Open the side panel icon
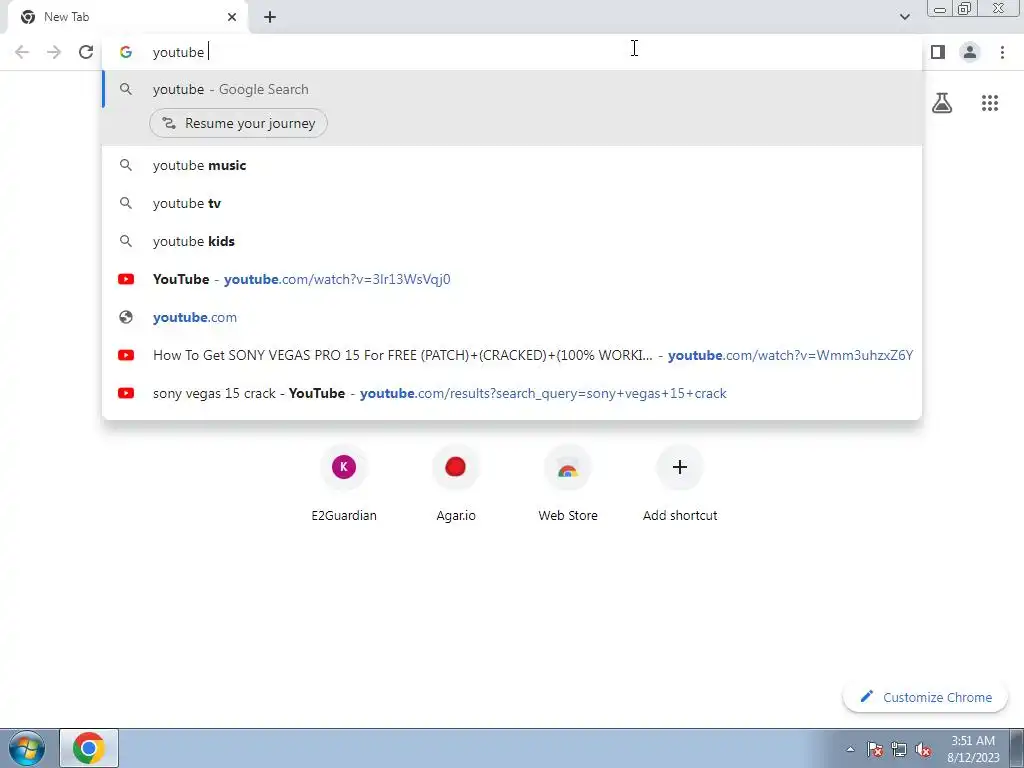The image size is (1024, 768). click(x=938, y=52)
